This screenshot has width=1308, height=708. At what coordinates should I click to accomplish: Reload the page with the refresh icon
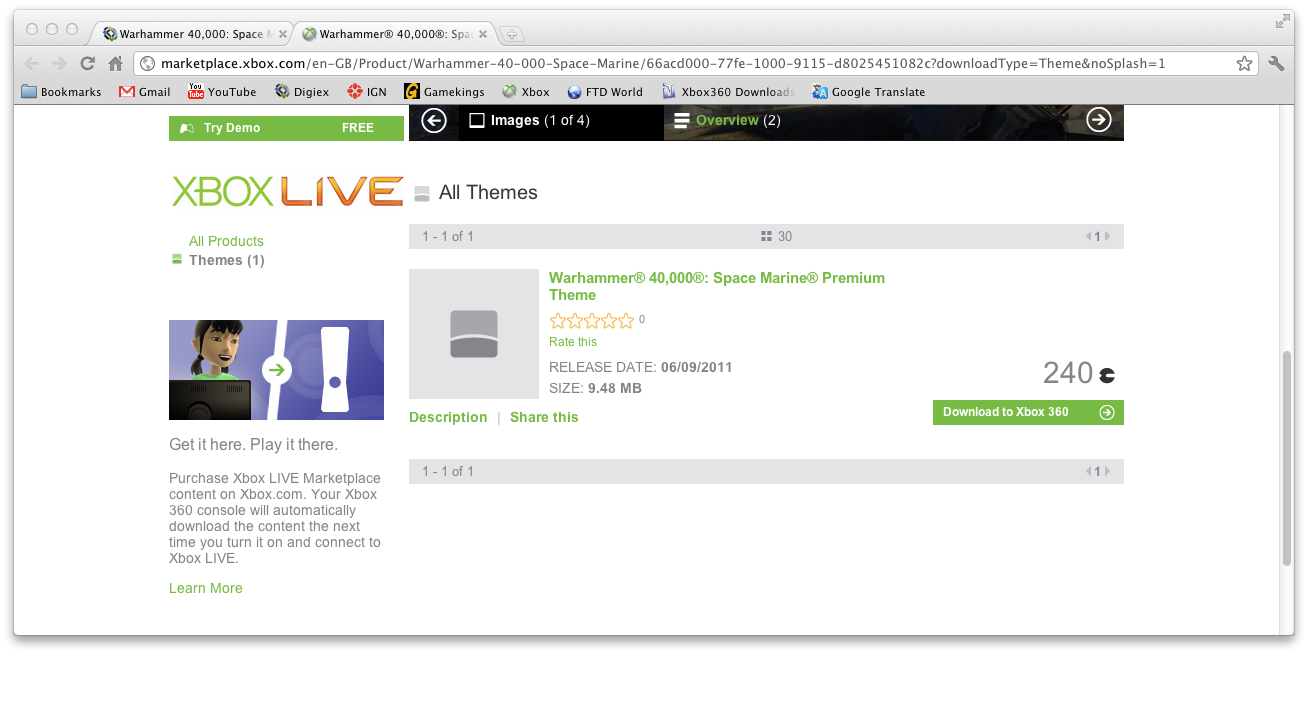point(88,63)
